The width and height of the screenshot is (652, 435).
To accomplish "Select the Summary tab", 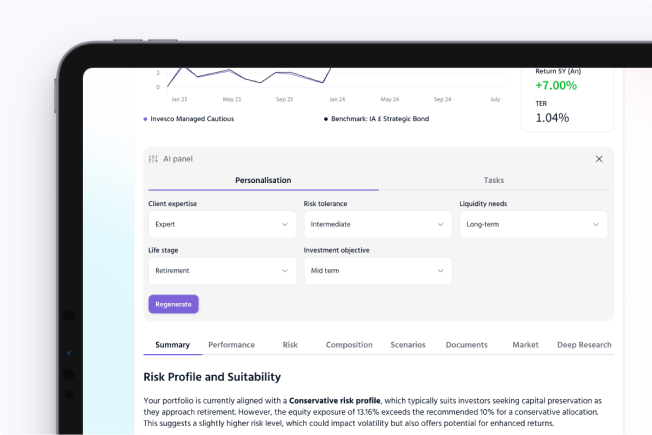I will point(173,345).
